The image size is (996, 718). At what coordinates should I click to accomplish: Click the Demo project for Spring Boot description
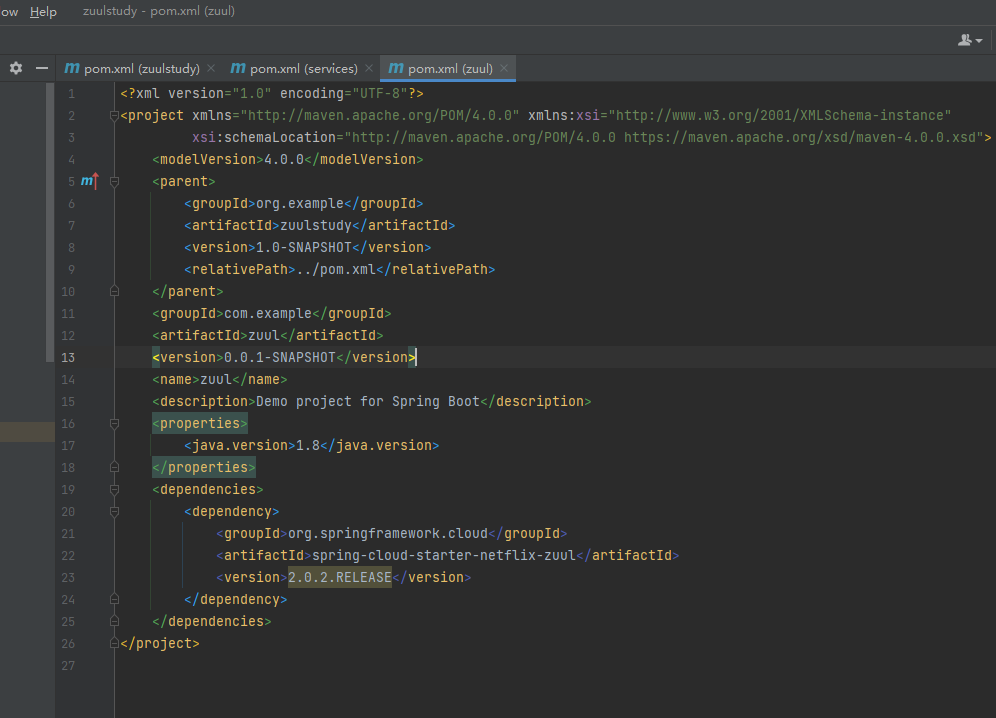point(368,402)
